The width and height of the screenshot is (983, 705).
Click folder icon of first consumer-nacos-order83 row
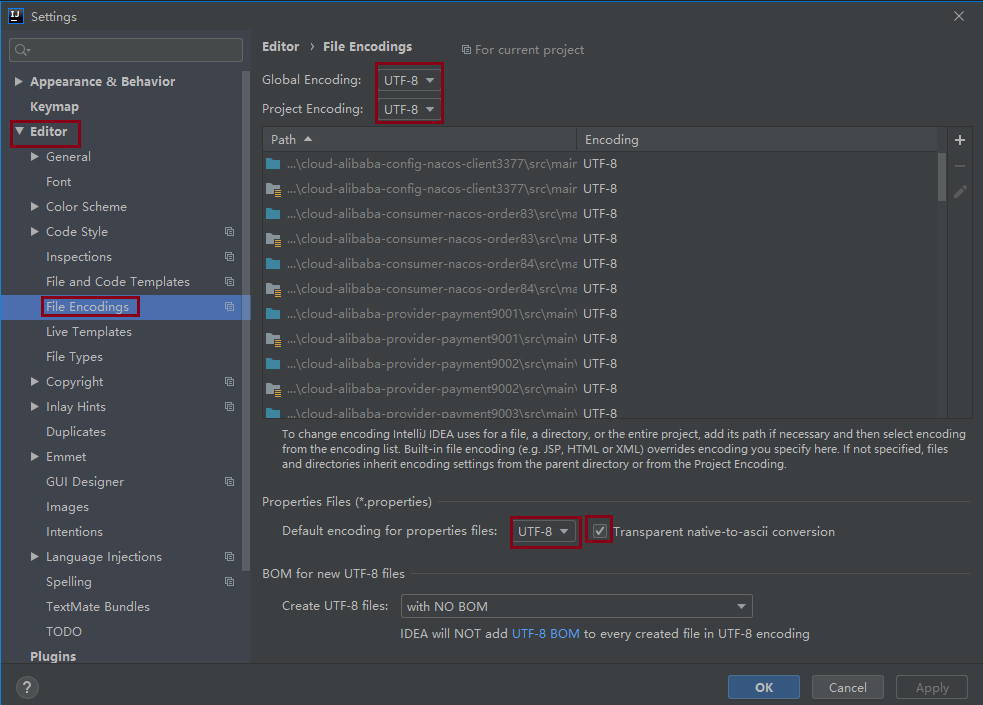(273, 214)
